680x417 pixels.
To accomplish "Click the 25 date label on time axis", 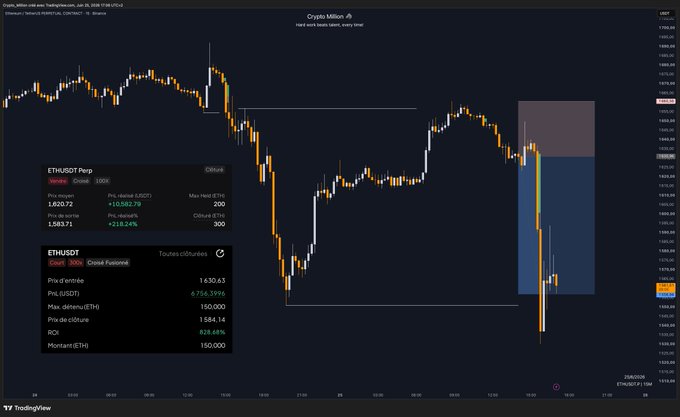I will point(340,395).
